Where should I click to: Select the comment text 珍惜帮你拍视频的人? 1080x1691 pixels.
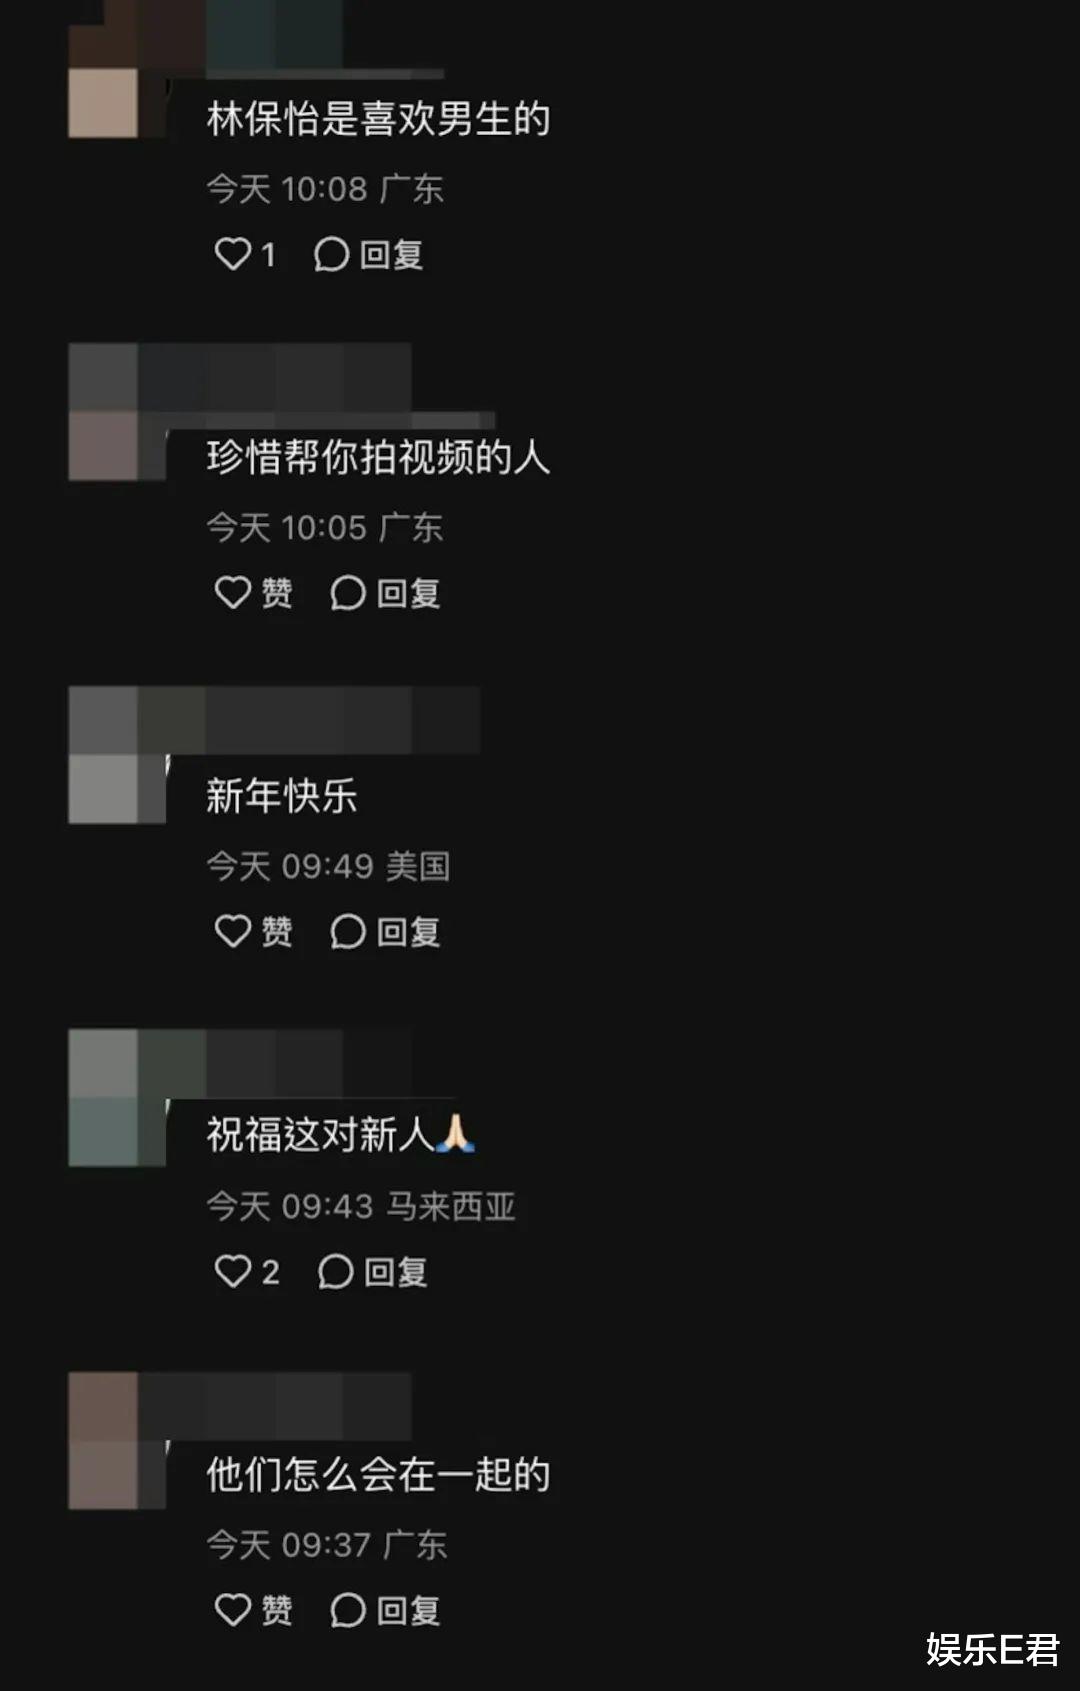[378, 458]
